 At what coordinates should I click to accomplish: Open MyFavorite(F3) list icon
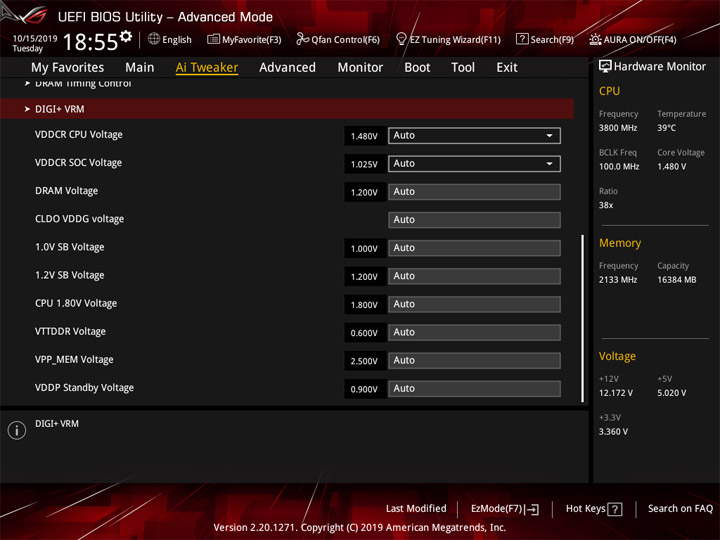click(213, 39)
